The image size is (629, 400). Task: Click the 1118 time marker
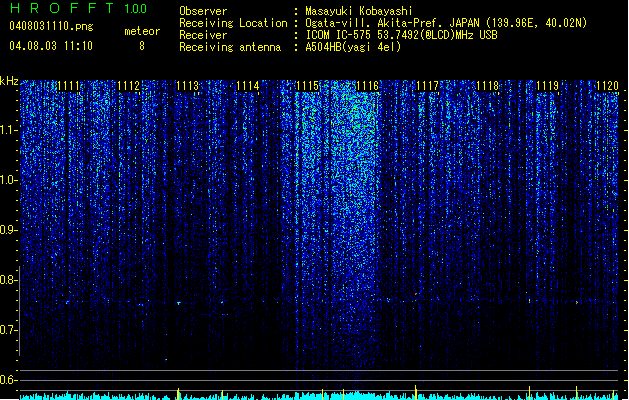[x=487, y=86]
